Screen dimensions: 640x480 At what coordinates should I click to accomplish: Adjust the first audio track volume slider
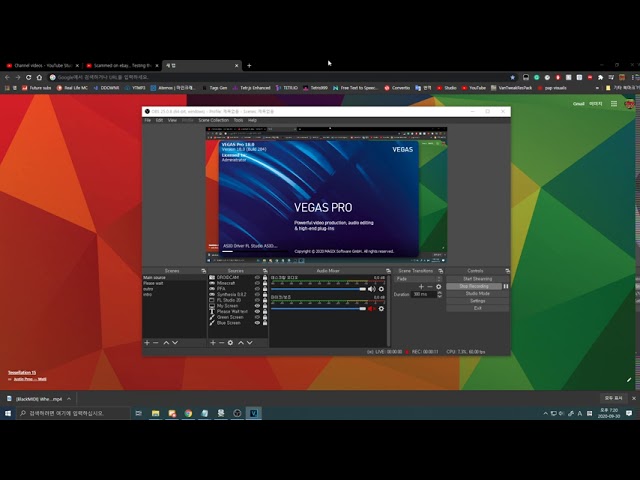point(319,289)
